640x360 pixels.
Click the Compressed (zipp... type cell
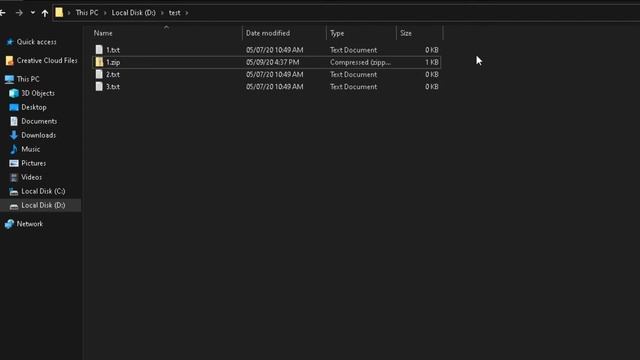[360, 62]
